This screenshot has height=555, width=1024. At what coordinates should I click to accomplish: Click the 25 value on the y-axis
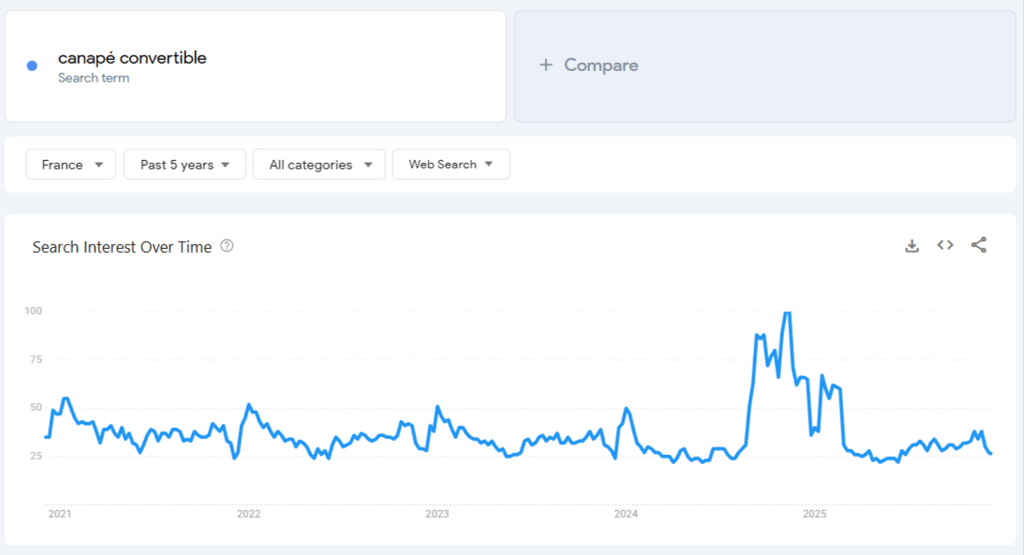36,456
